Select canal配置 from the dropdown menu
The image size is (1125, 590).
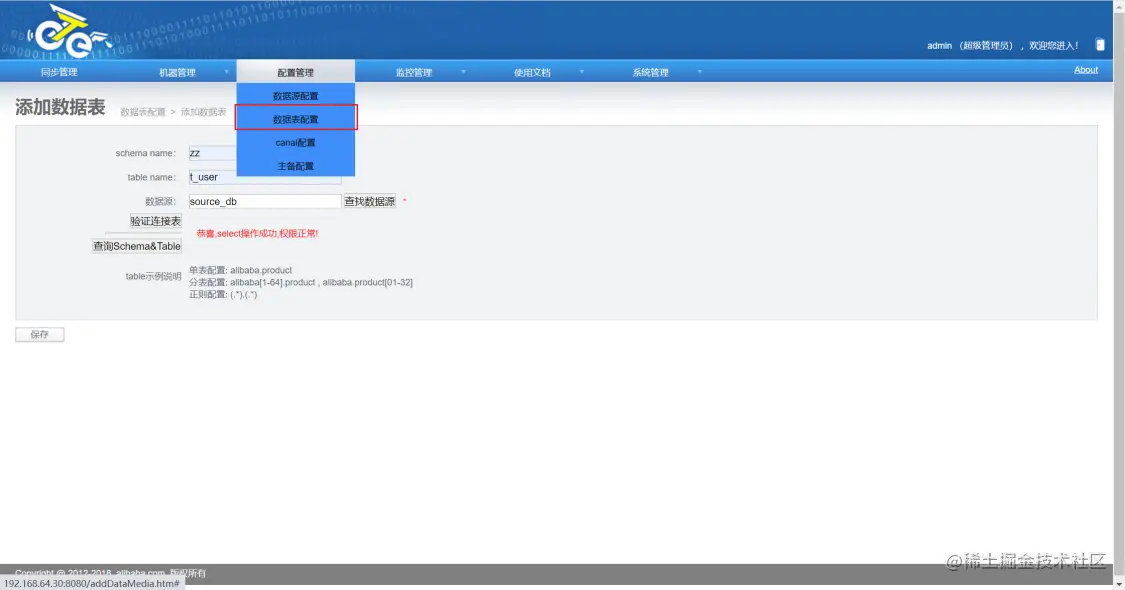coord(296,142)
